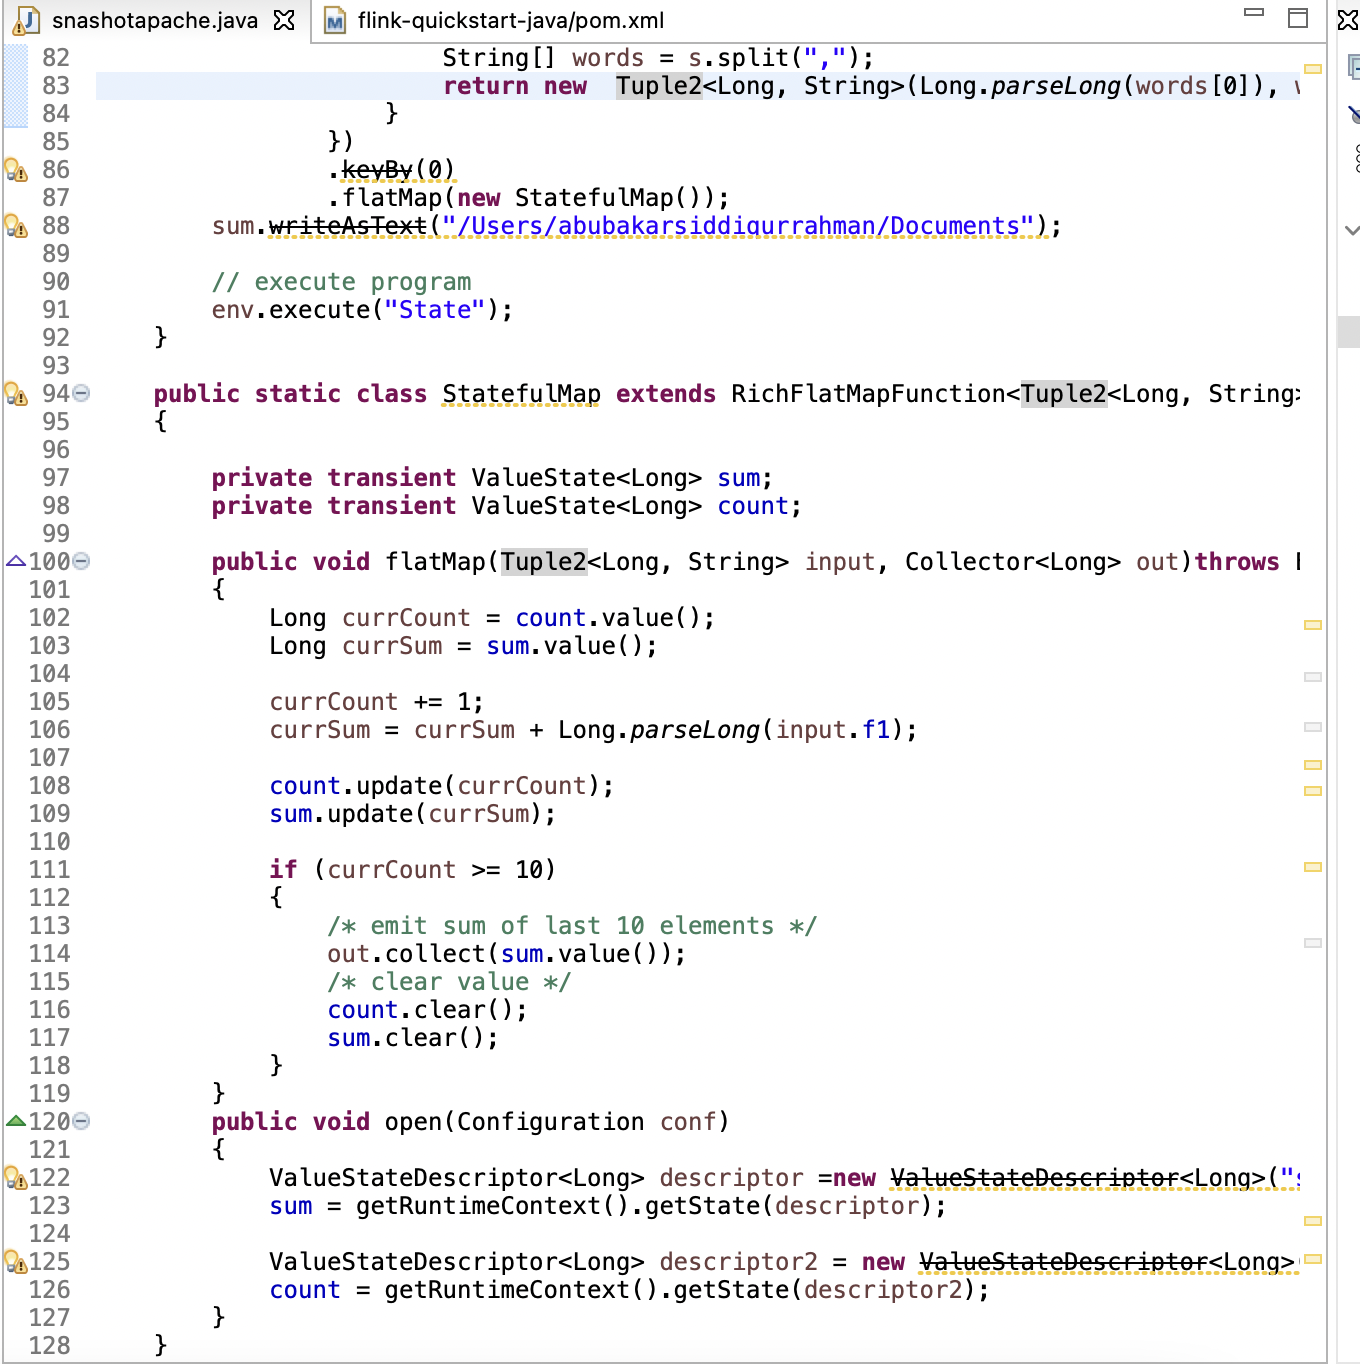Viewport: 1360px width, 1364px height.
Task: Maximize the editor area
Action: [1298, 18]
